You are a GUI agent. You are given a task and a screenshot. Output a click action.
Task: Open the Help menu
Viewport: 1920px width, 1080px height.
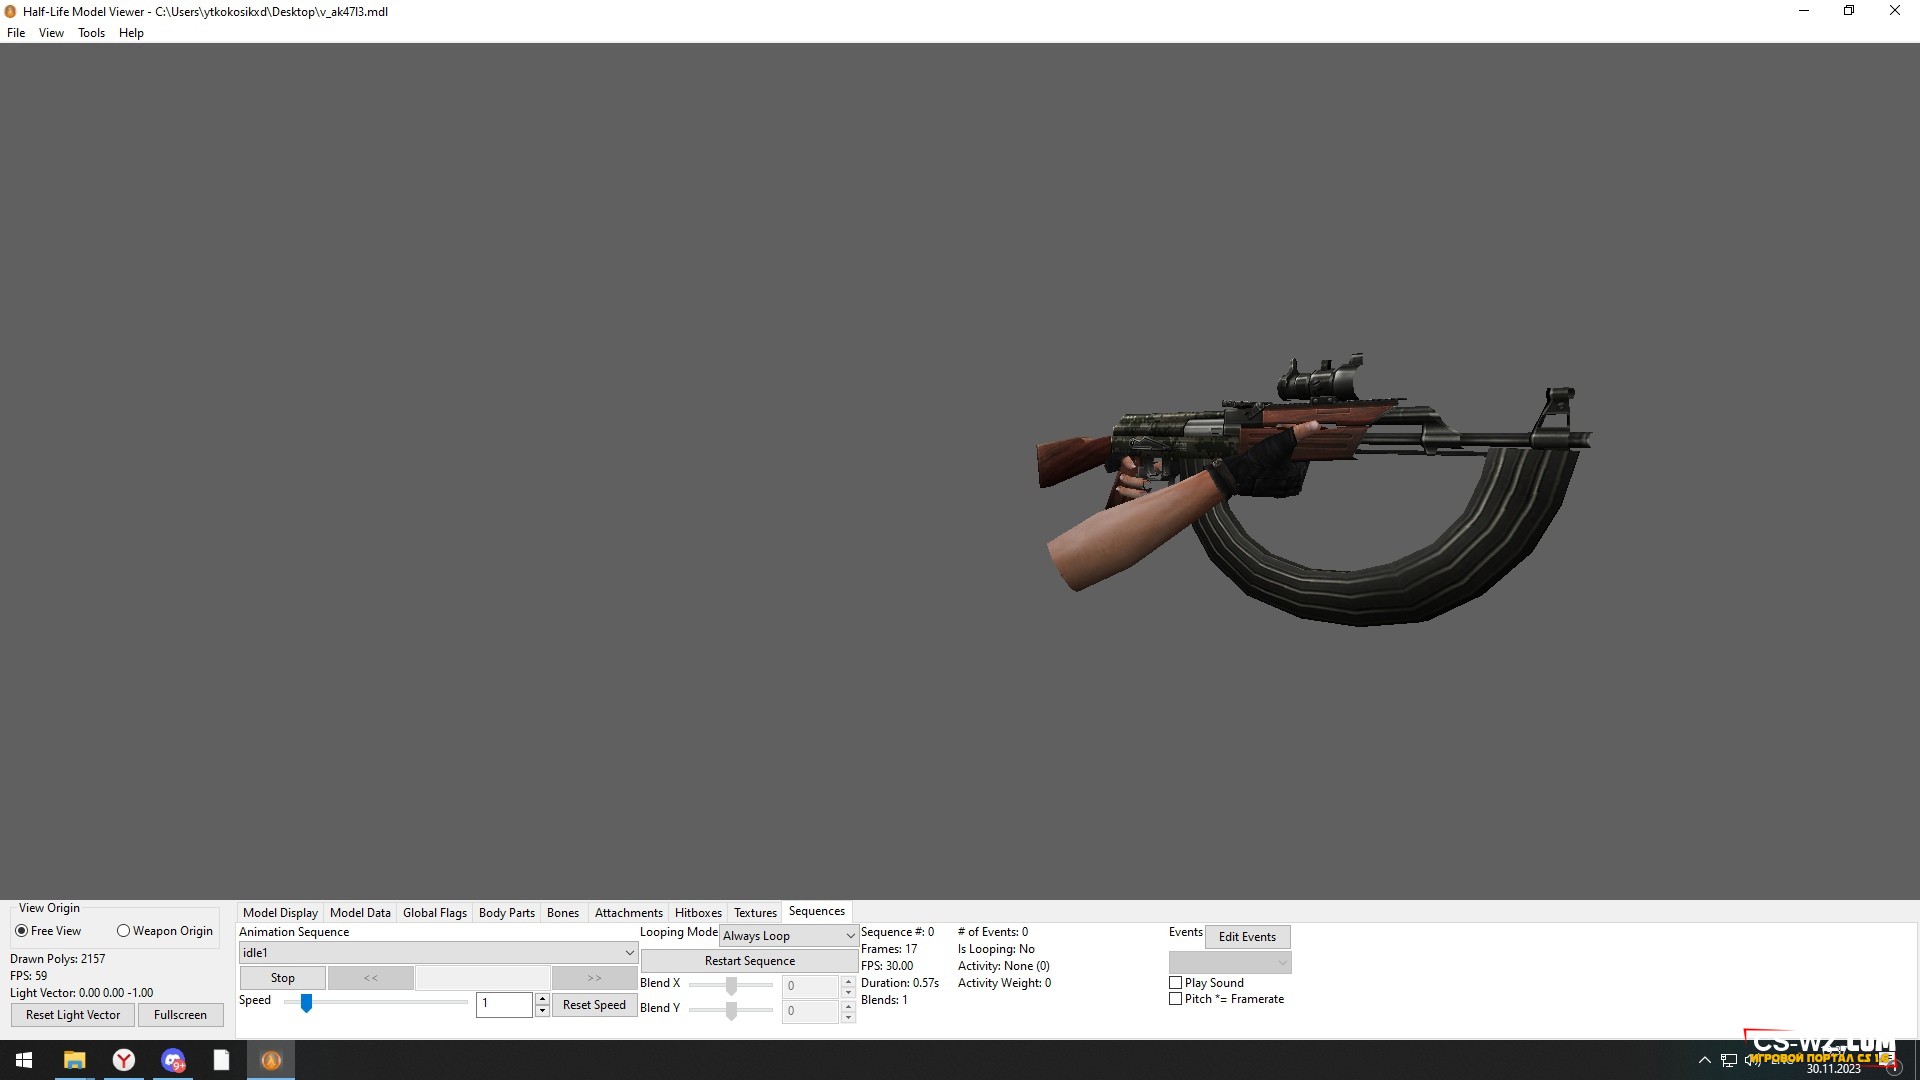(131, 33)
